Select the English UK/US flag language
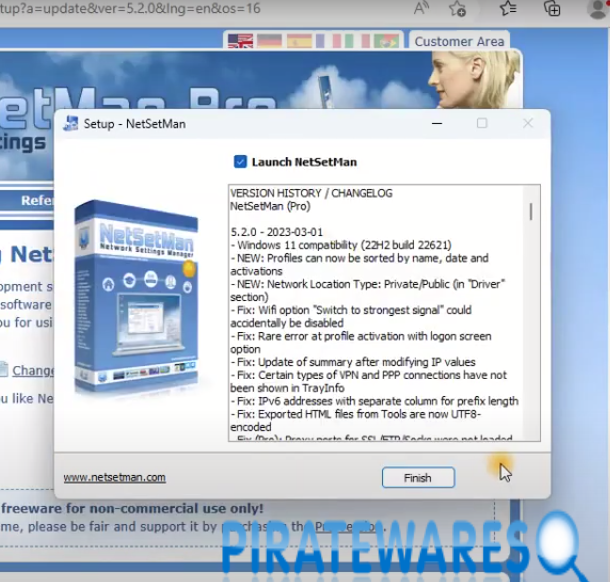This screenshot has height=582, width=610. [x=240, y=41]
